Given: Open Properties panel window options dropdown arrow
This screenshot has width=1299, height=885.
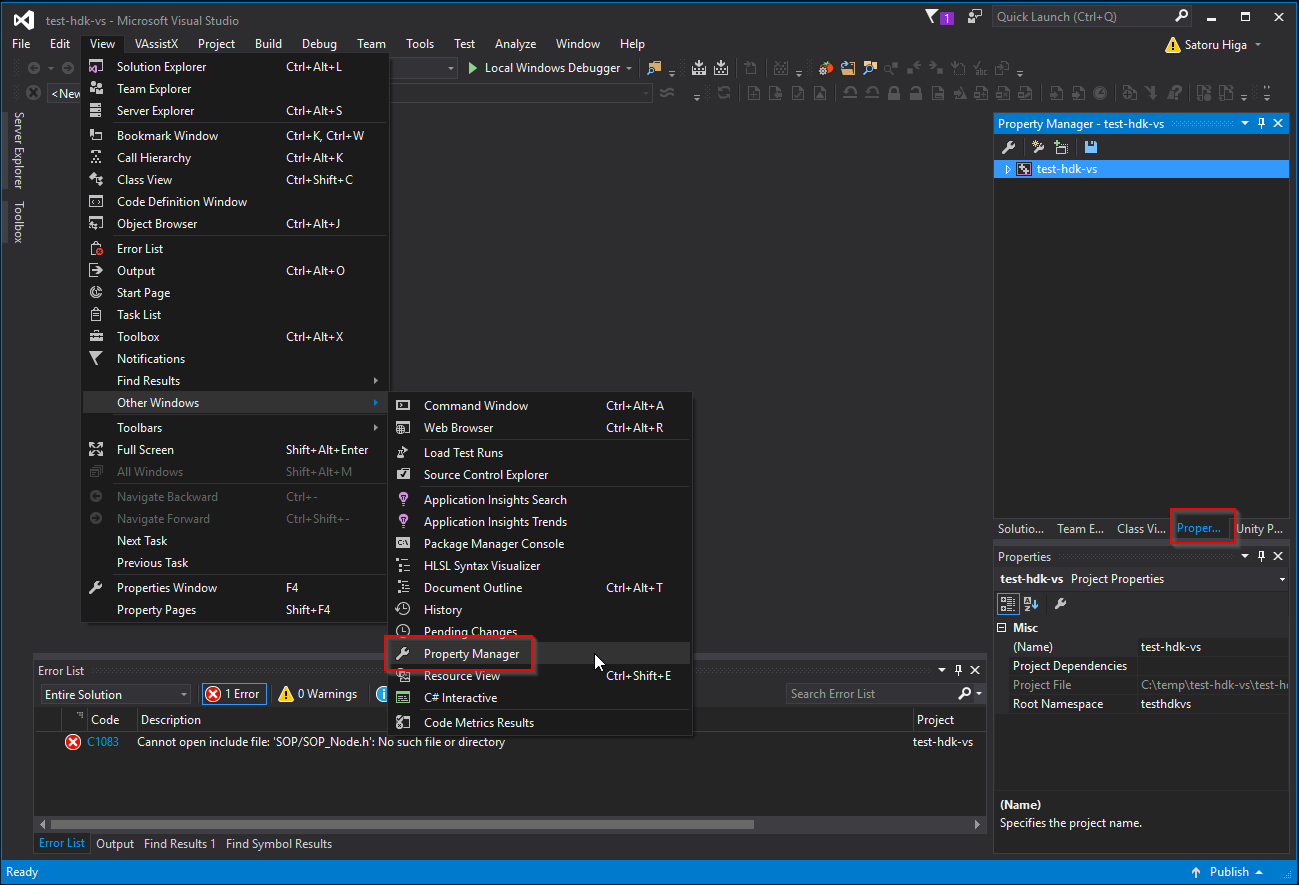Looking at the screenshot, I should click(x=1245, y=556).
